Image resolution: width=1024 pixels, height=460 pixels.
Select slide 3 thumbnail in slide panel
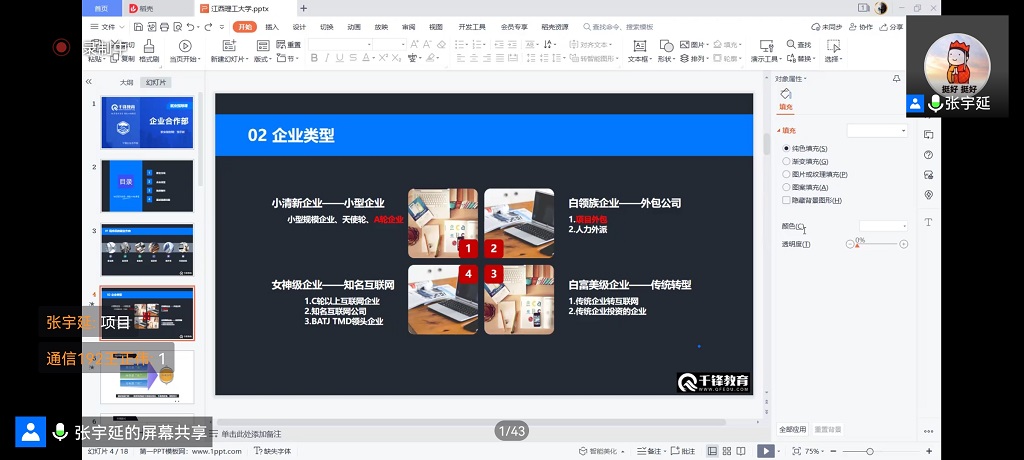click(x=147, y=250)
